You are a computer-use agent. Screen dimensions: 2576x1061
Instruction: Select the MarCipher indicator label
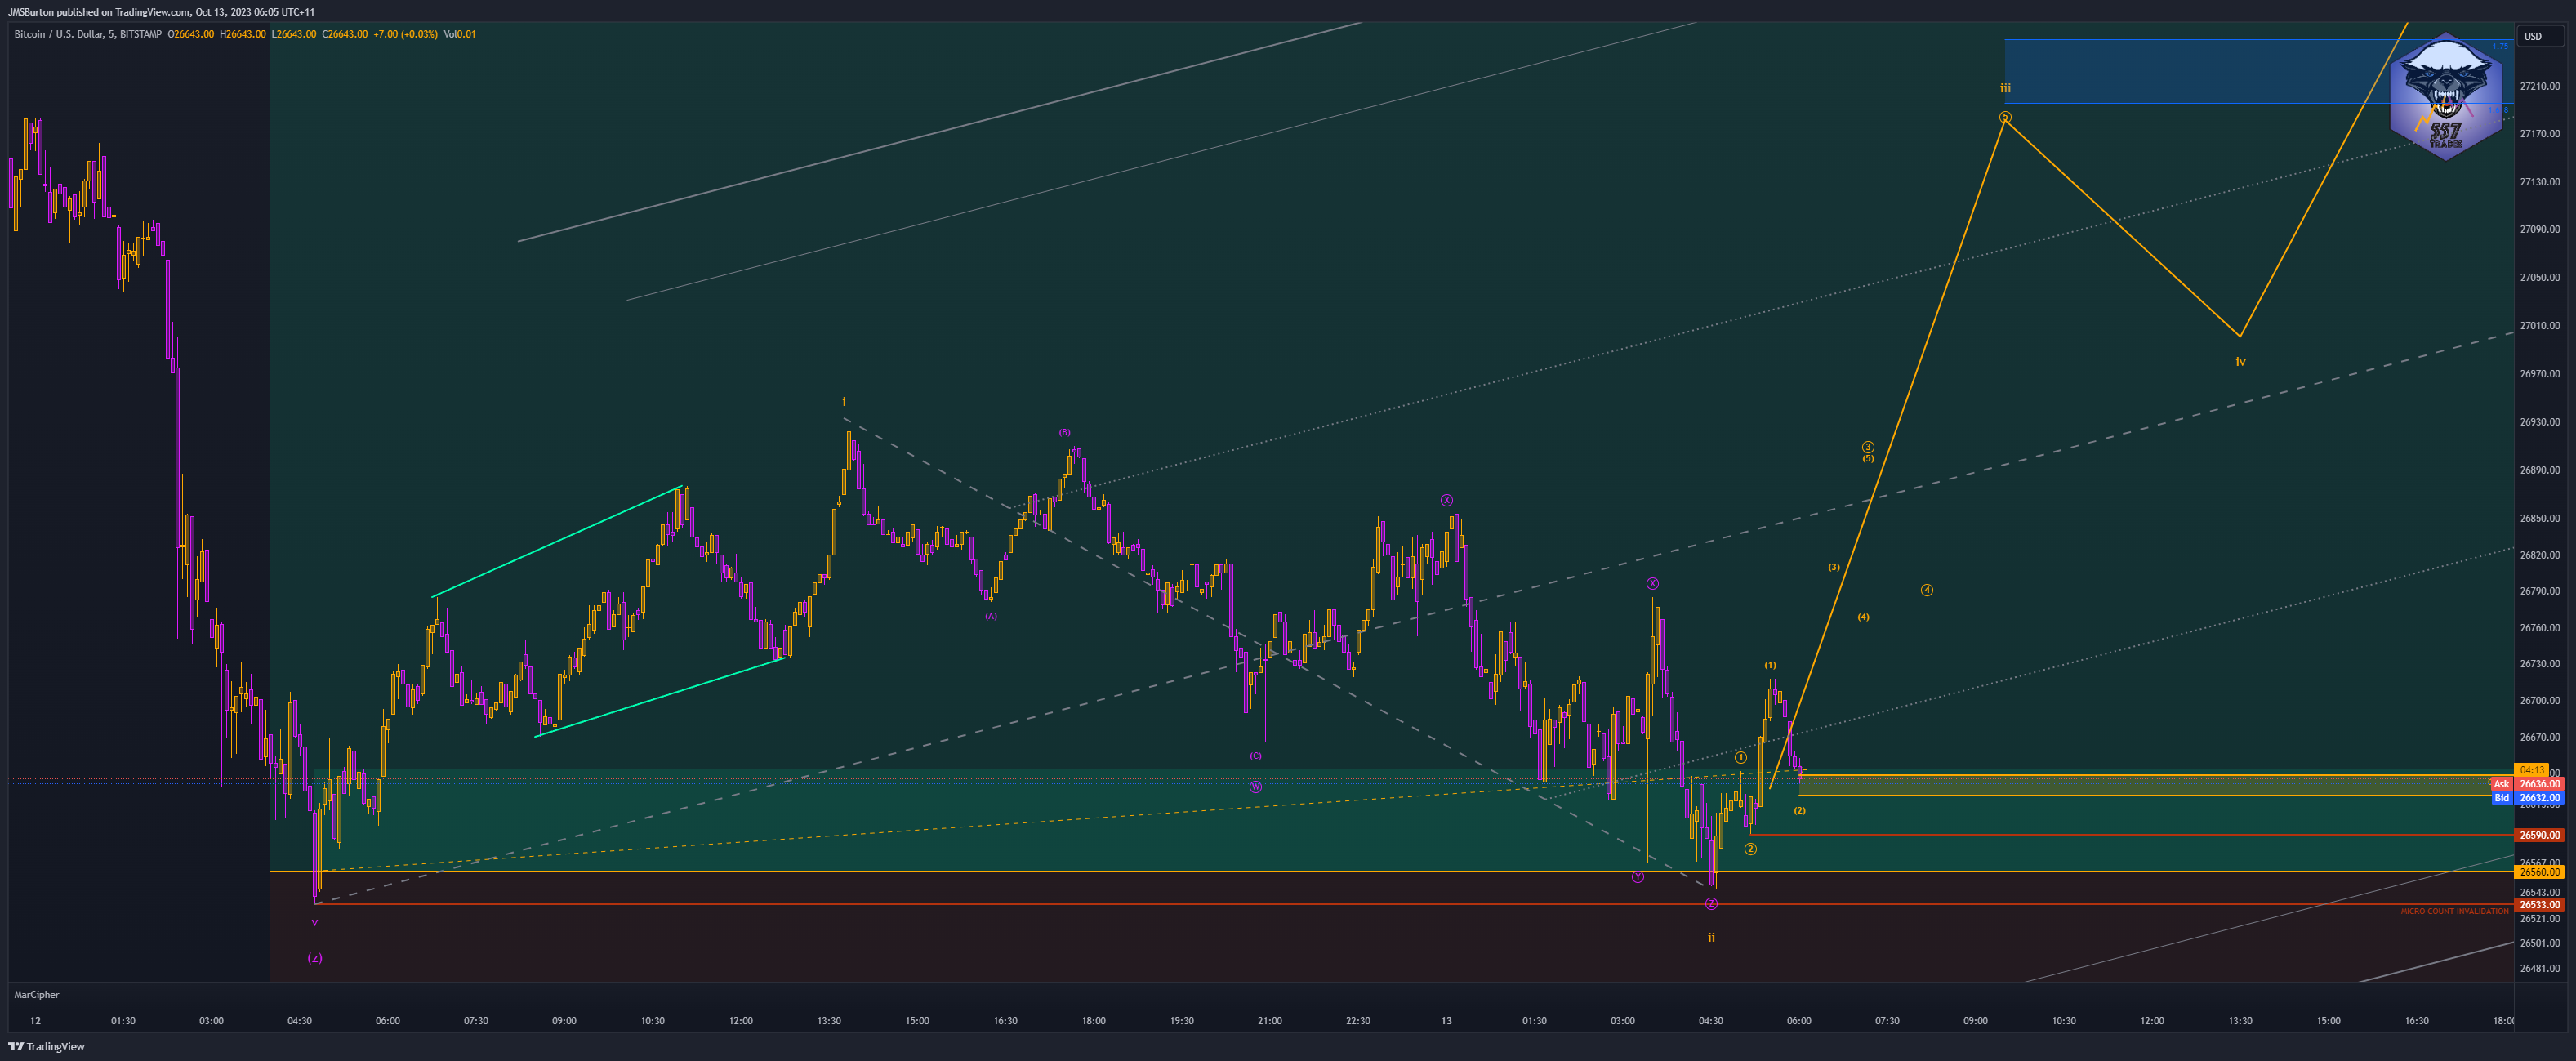[36, 994]
